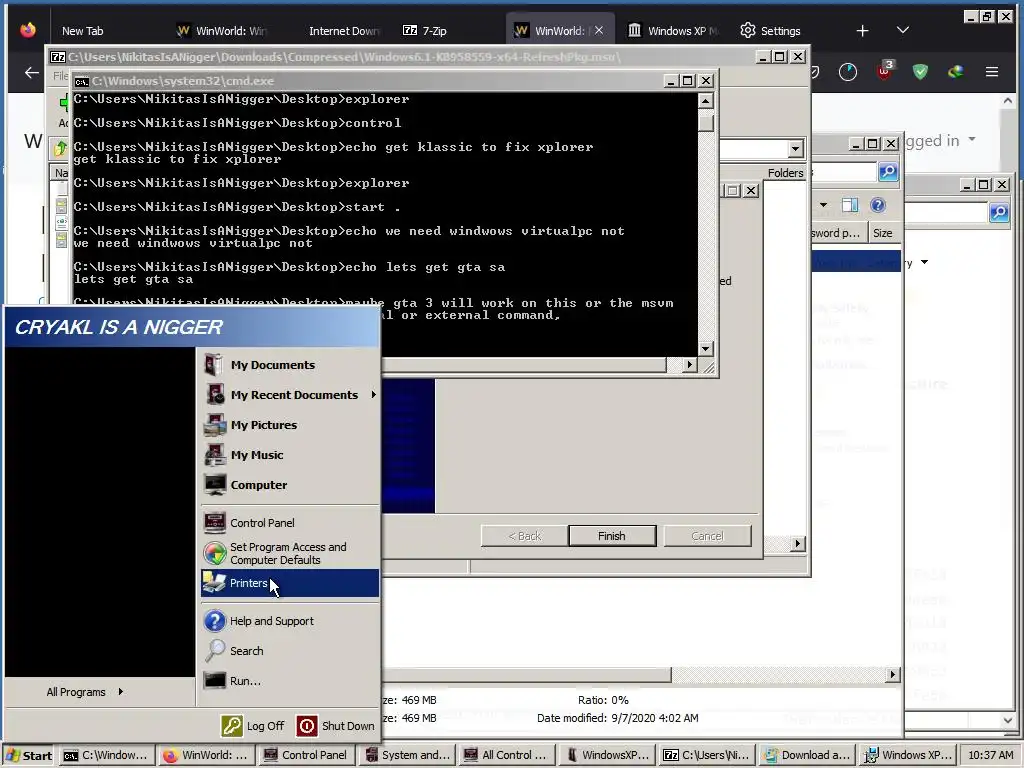Open the Firefox hamburger menu

coord(992,72)
